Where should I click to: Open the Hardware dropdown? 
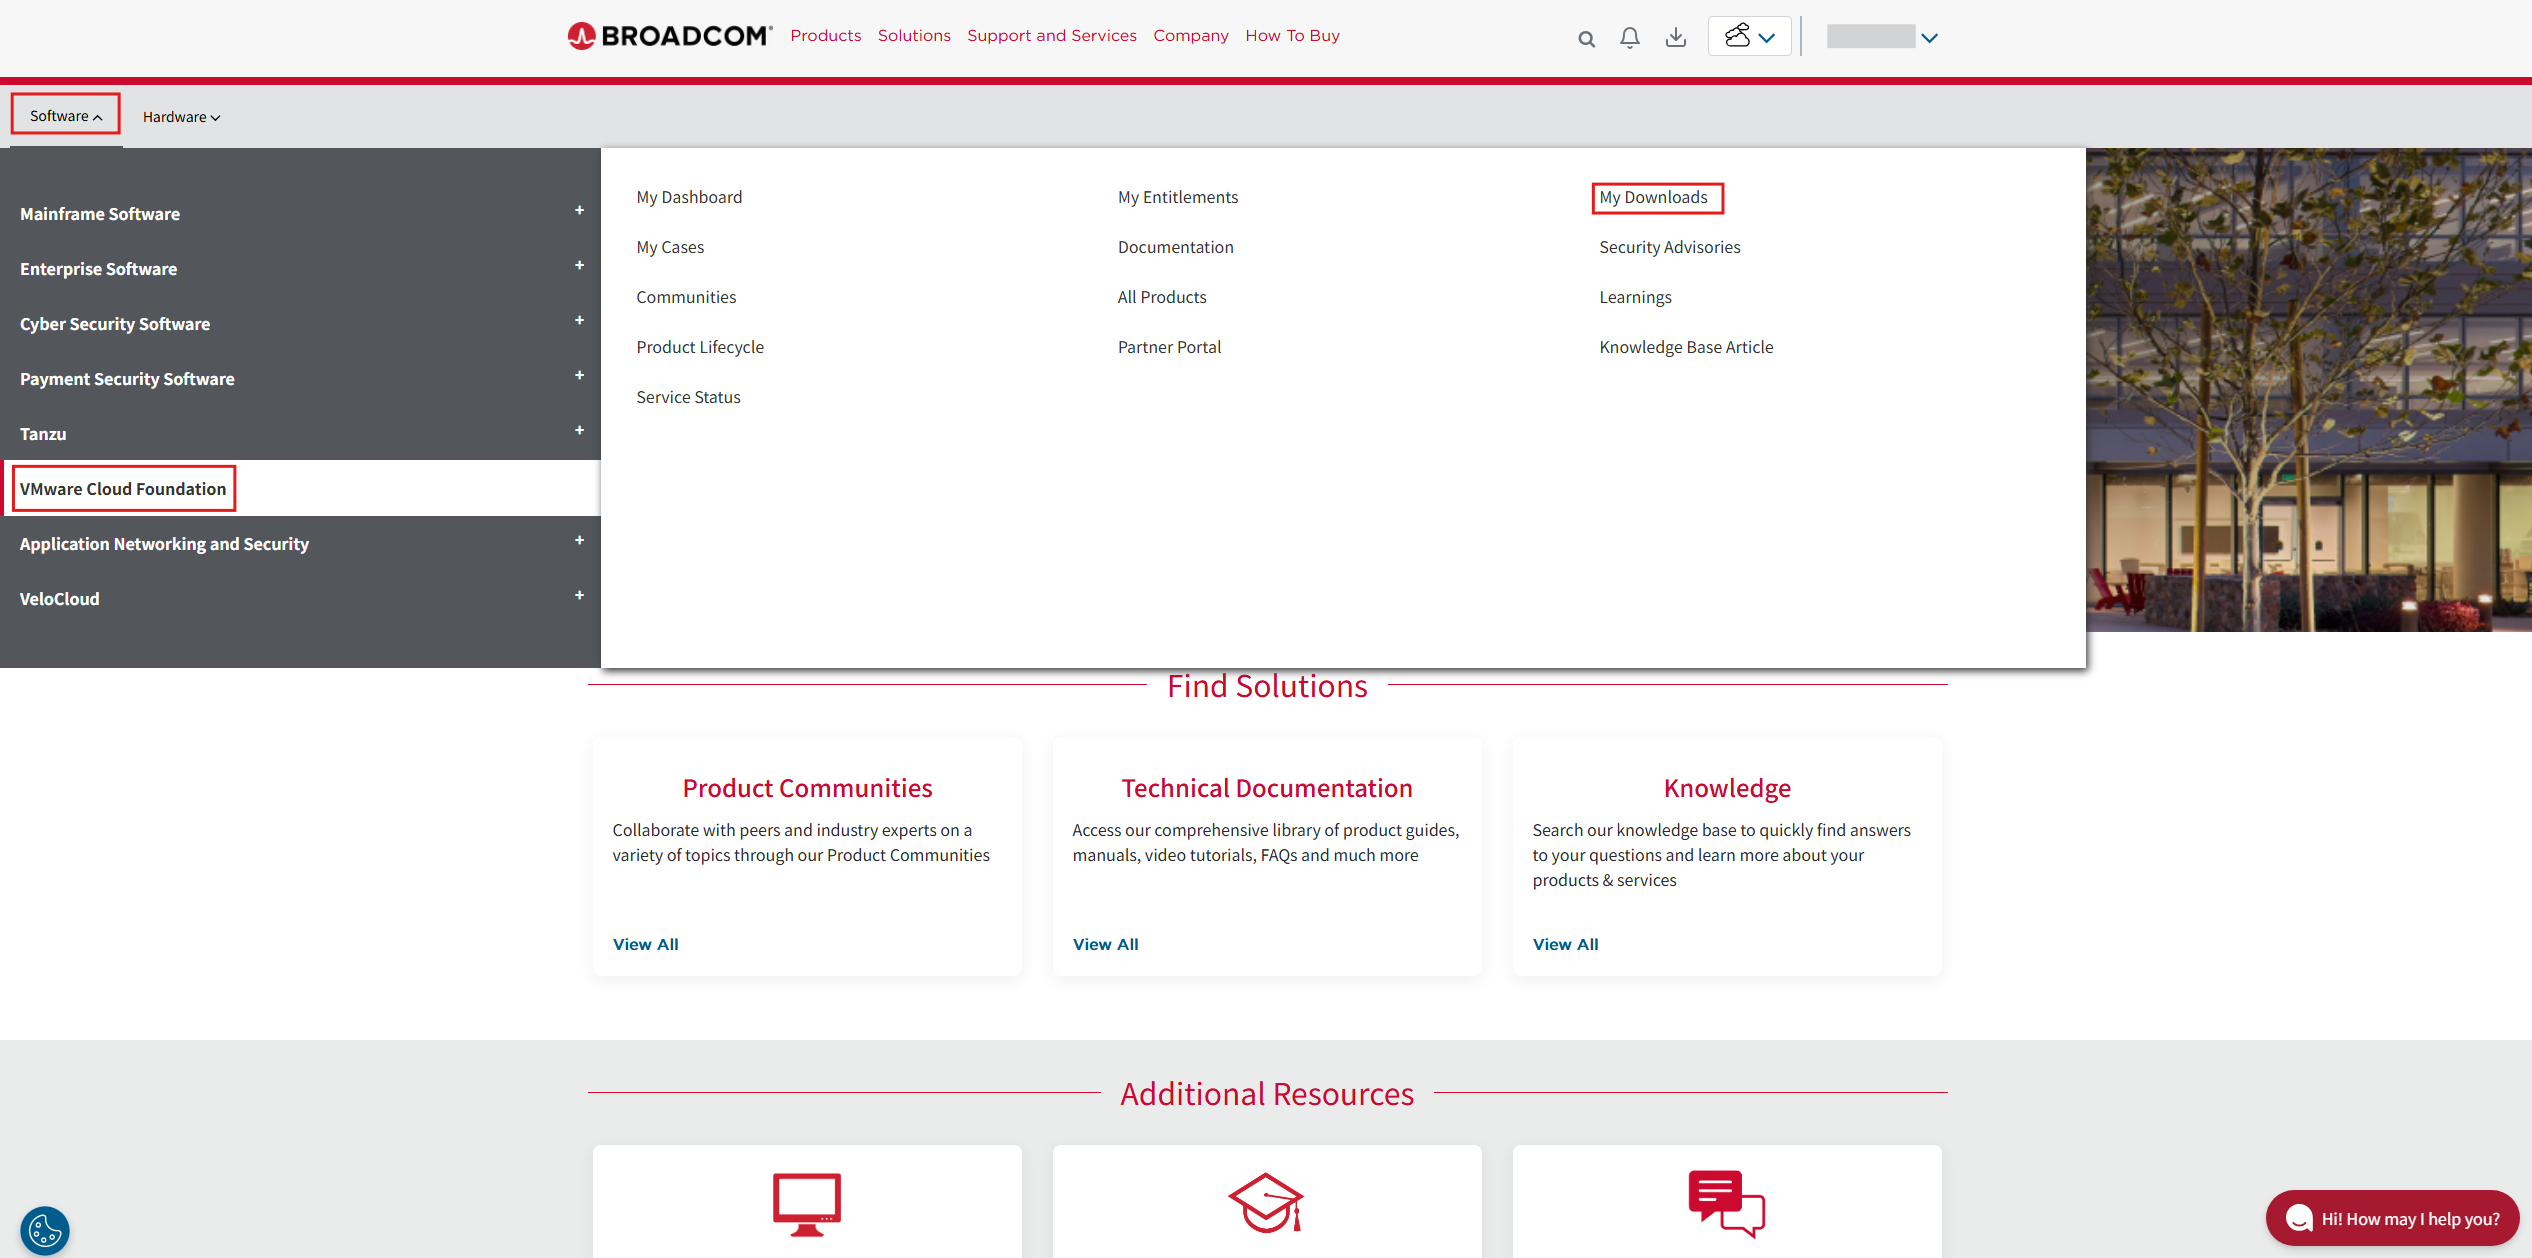[181, 117]
